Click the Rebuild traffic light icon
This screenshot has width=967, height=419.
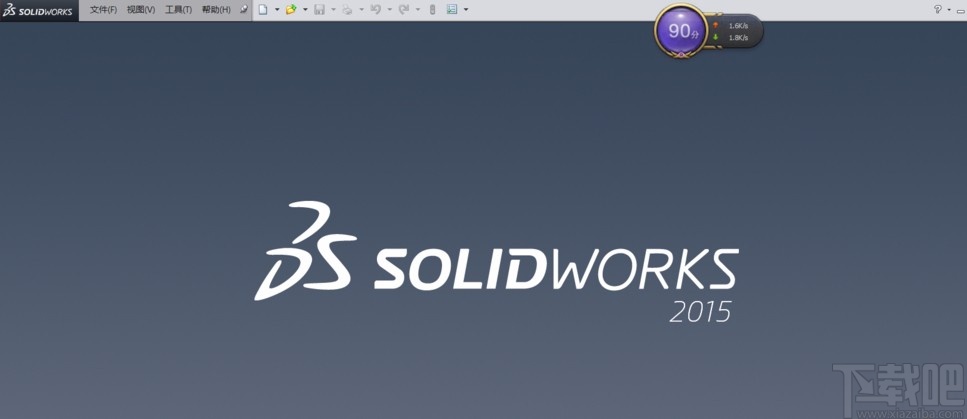coord(432,10)
